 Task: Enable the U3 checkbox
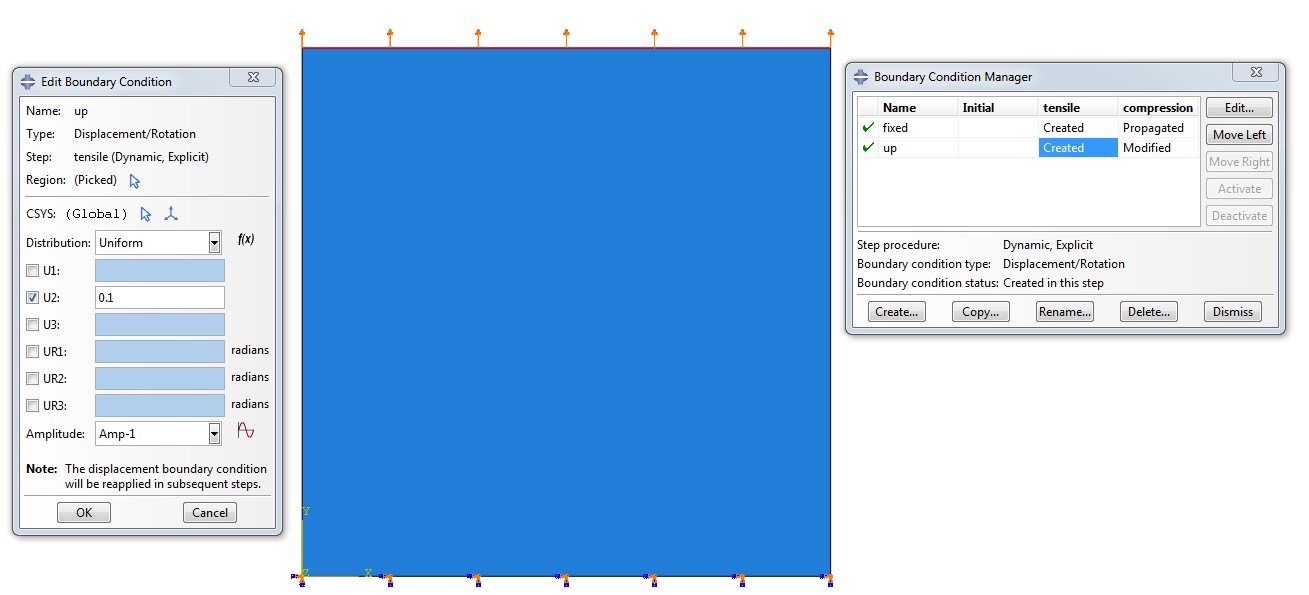[x=33, y=324]
